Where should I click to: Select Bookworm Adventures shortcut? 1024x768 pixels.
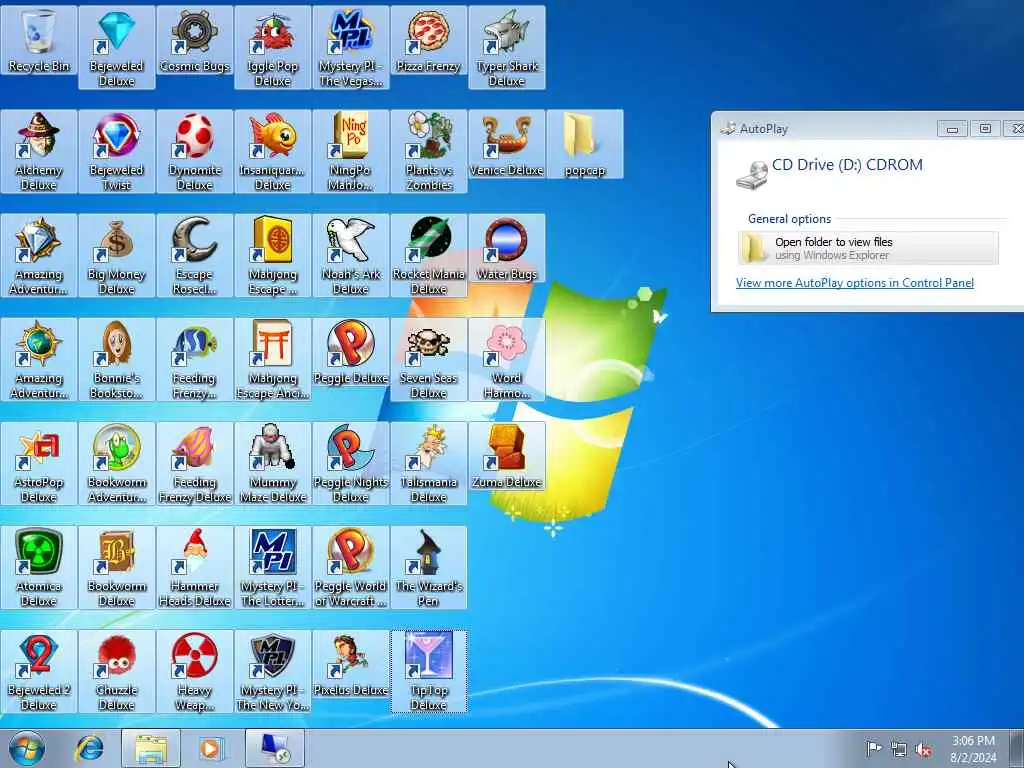click(x=117, y=464)
